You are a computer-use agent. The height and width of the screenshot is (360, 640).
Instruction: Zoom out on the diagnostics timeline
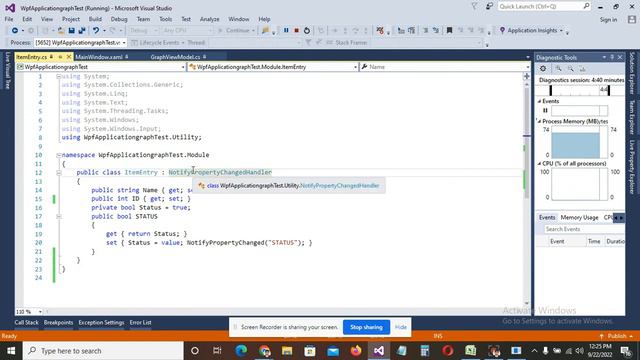pyautogui.click(x=571, y=69)
